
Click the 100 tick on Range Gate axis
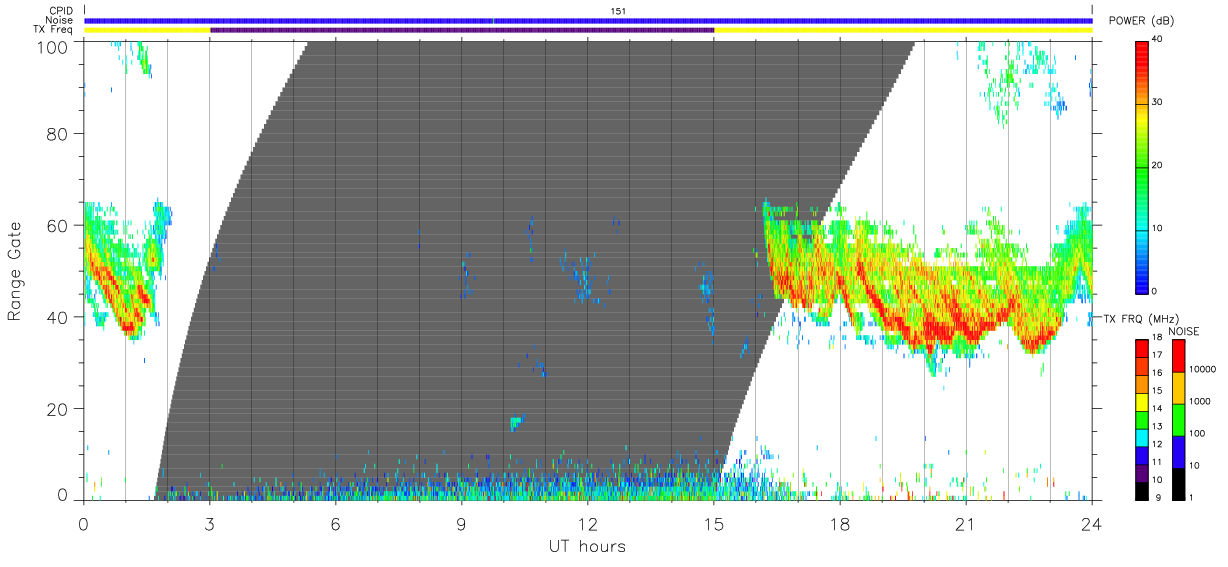coord(51,46)
